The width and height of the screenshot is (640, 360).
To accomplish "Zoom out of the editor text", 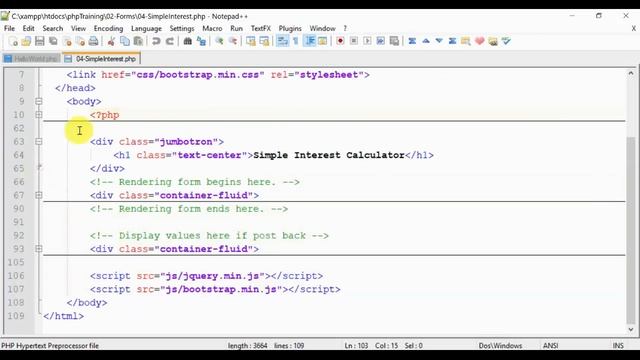I will point(233,41).
